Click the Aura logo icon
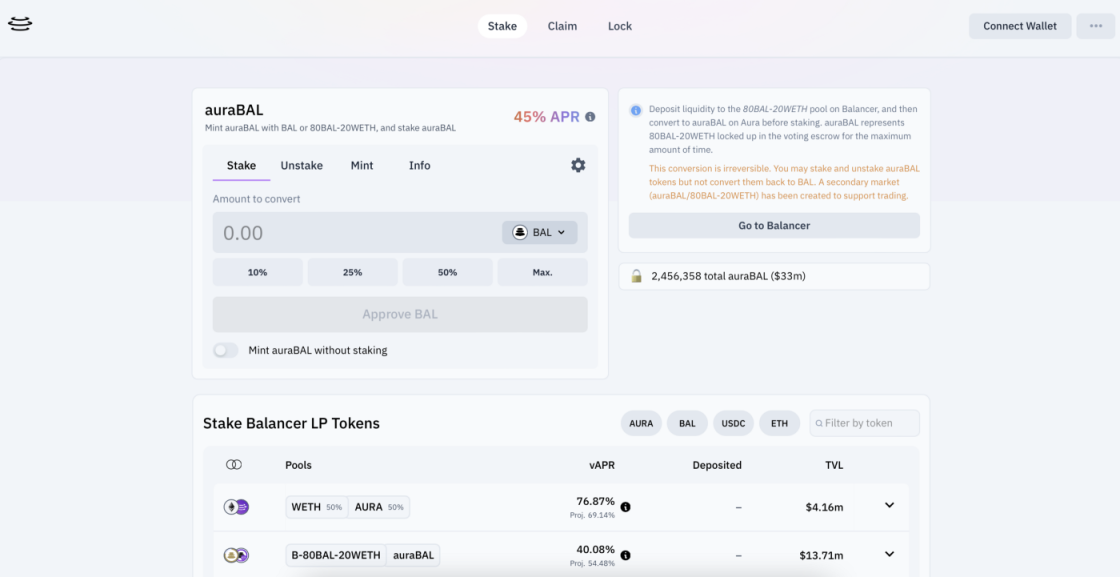This screenshot has height=577, width=1120. click(20, 24)
